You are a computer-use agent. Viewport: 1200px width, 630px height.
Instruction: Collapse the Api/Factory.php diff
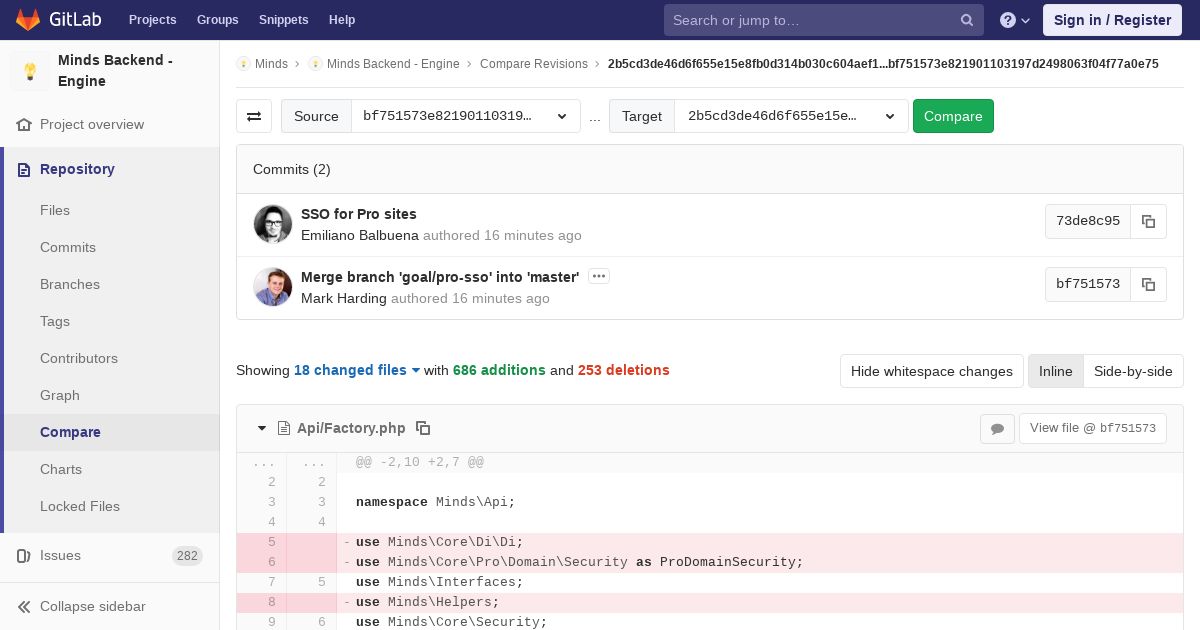click(262, 428)
